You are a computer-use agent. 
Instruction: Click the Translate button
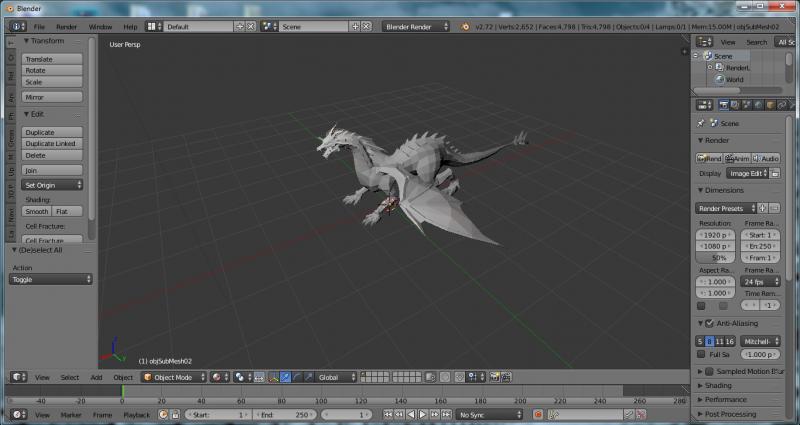pyautogui.click(x=52, y=59)
